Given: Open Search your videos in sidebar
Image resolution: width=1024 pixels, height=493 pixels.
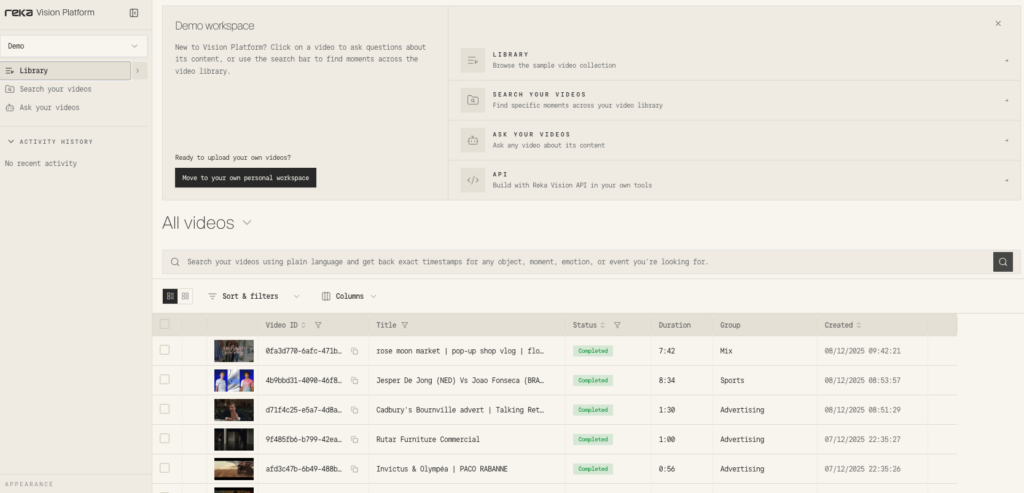Looking at the screenshot, I should click(x=55, y=89).
